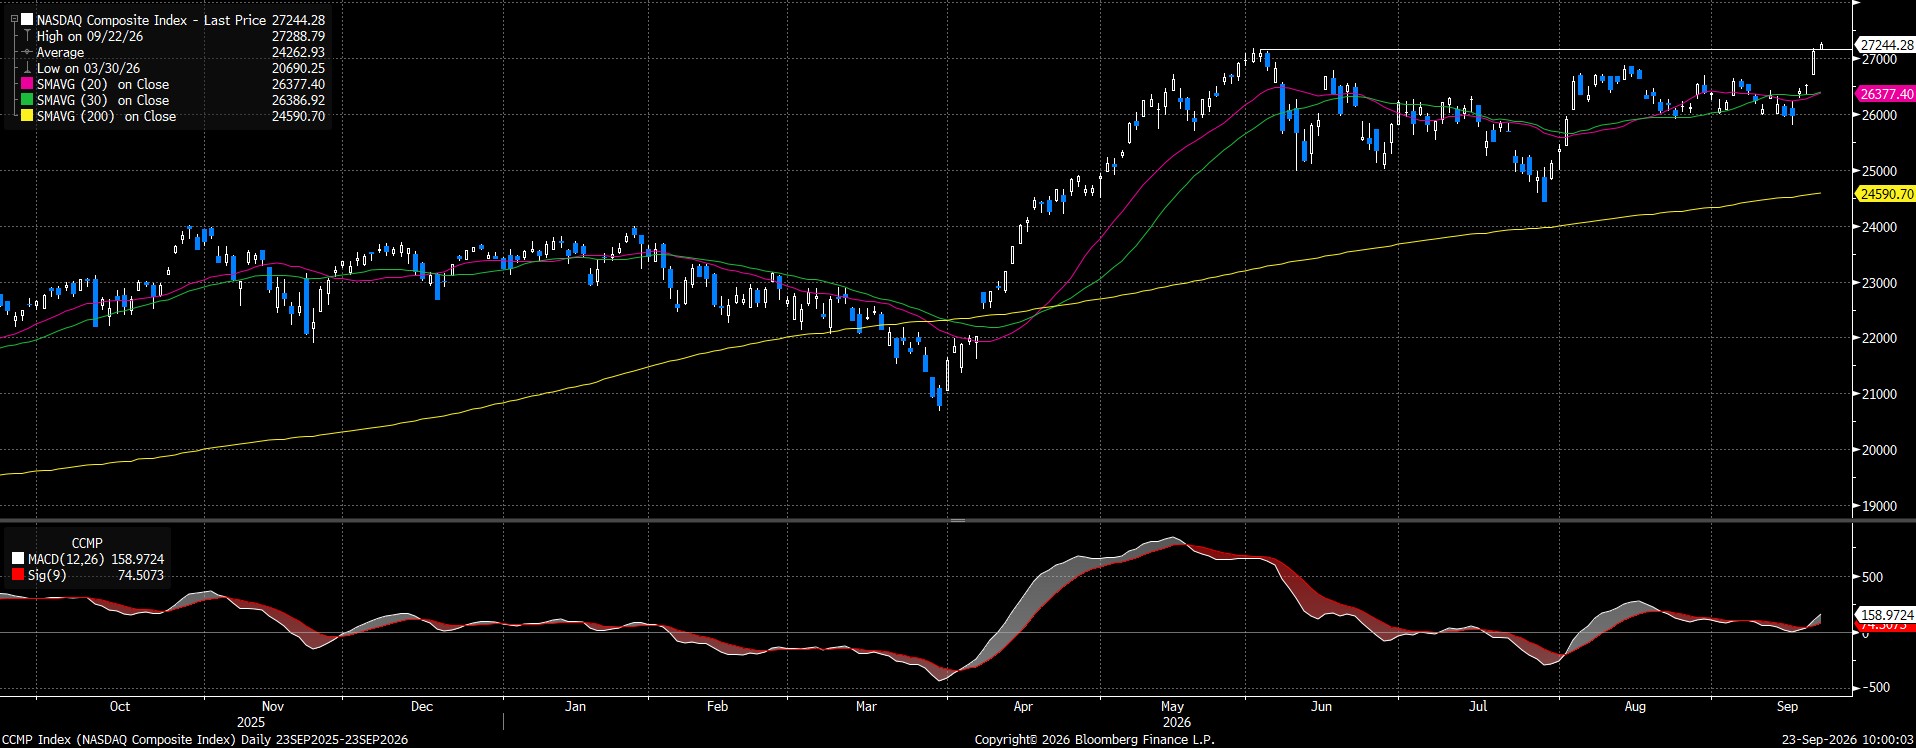The height and width of the screenshot is (748, 1916).
Task: Click the yellow SMAVG (200) color swatch
Action: 27,116
